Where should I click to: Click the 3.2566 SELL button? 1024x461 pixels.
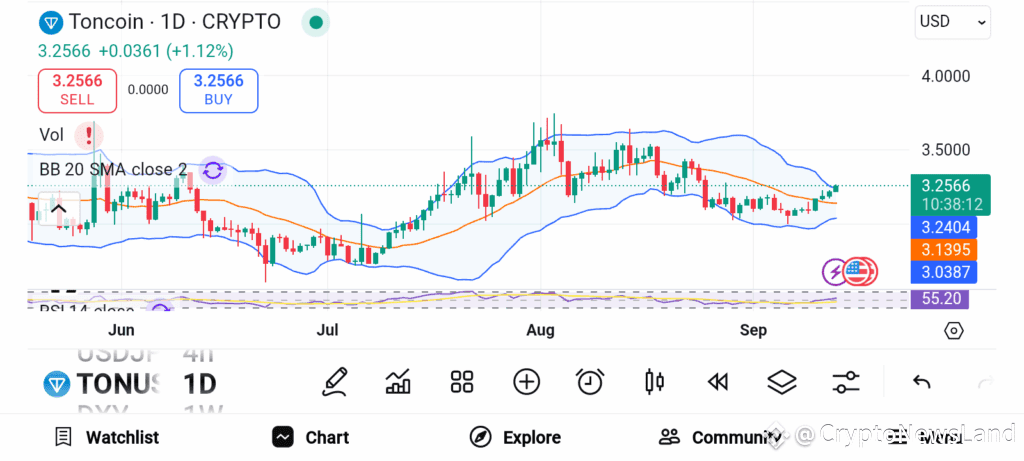(78, 90)
